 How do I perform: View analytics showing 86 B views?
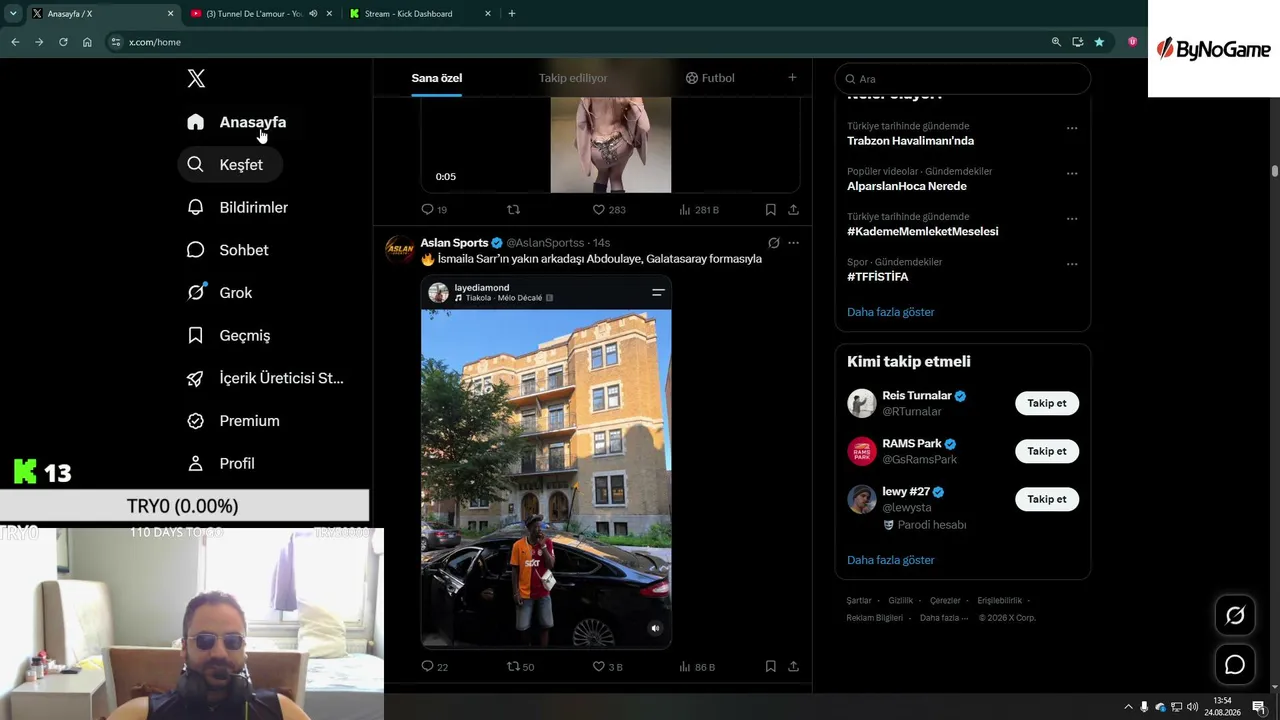click(697, 667)
